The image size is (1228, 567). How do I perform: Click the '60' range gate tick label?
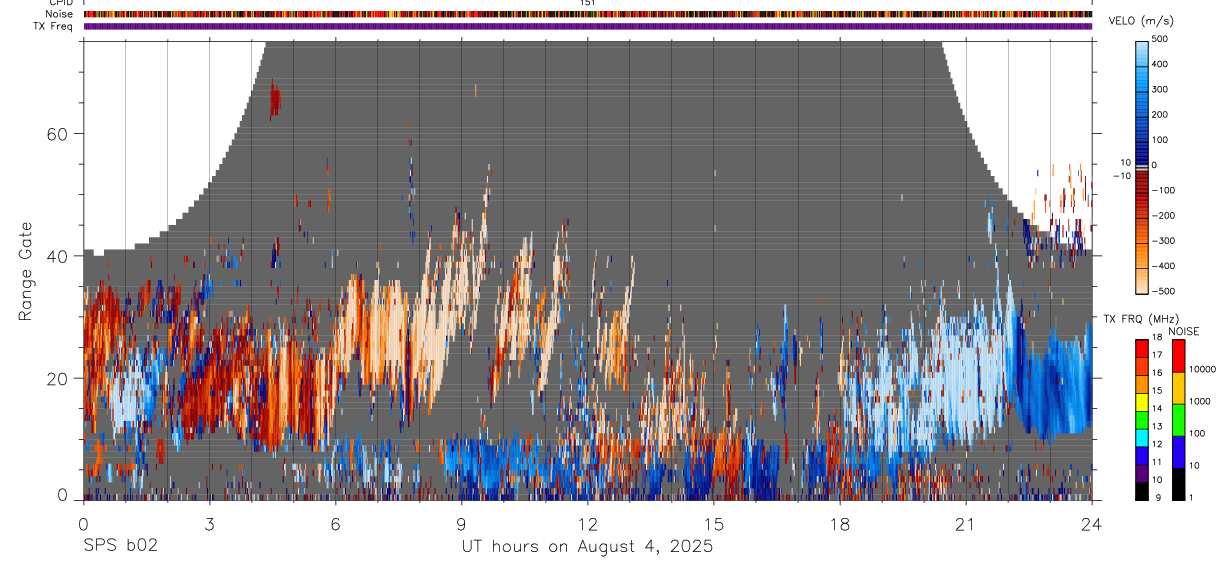click(x=56, y=133)
